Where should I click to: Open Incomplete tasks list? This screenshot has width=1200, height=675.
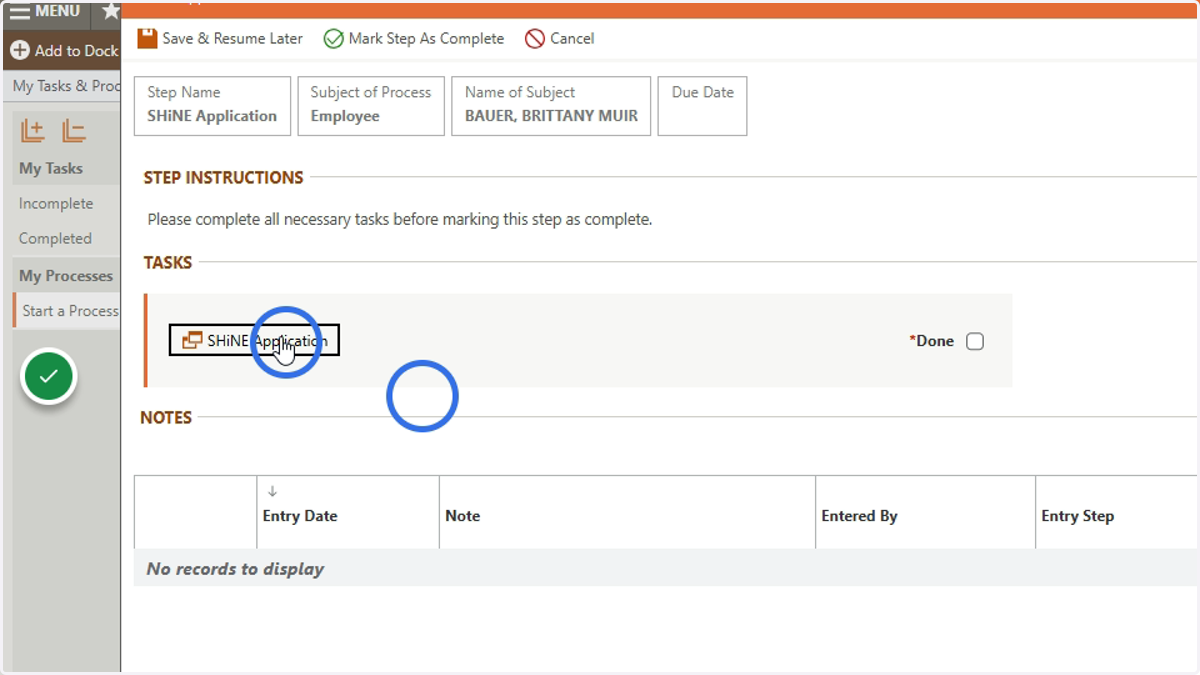point(56,204)
